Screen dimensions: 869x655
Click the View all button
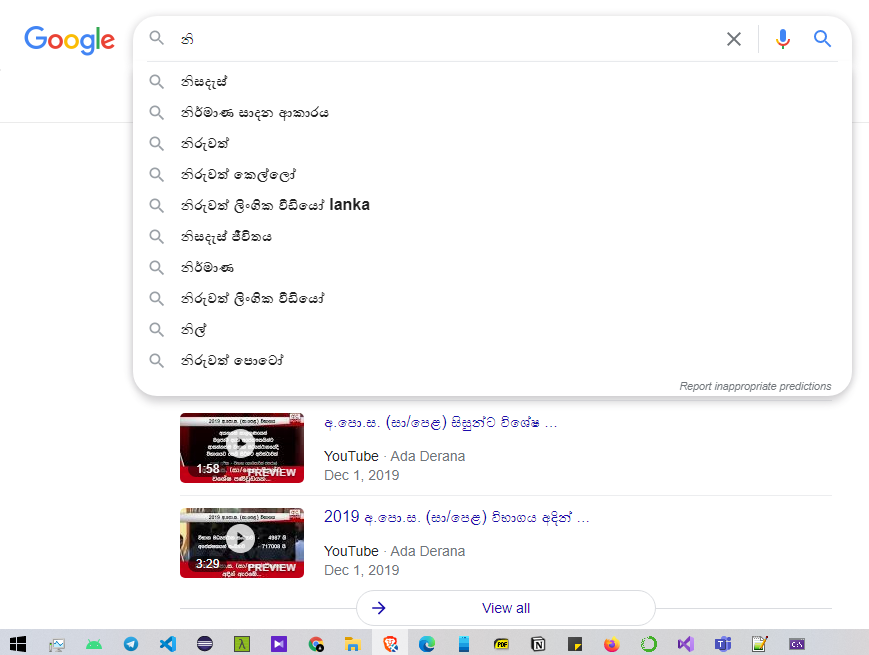point(505,608)
